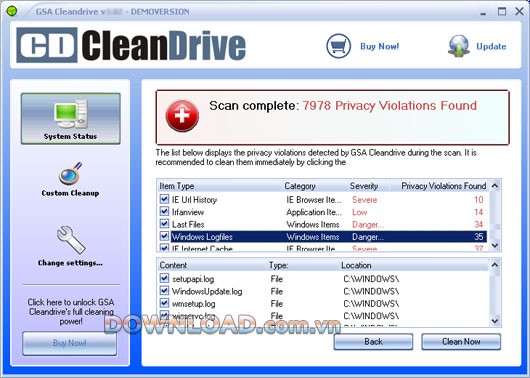Open System Status monitor icon
The width and height of the screenshot is (530, 378).
tap(71, 114)
